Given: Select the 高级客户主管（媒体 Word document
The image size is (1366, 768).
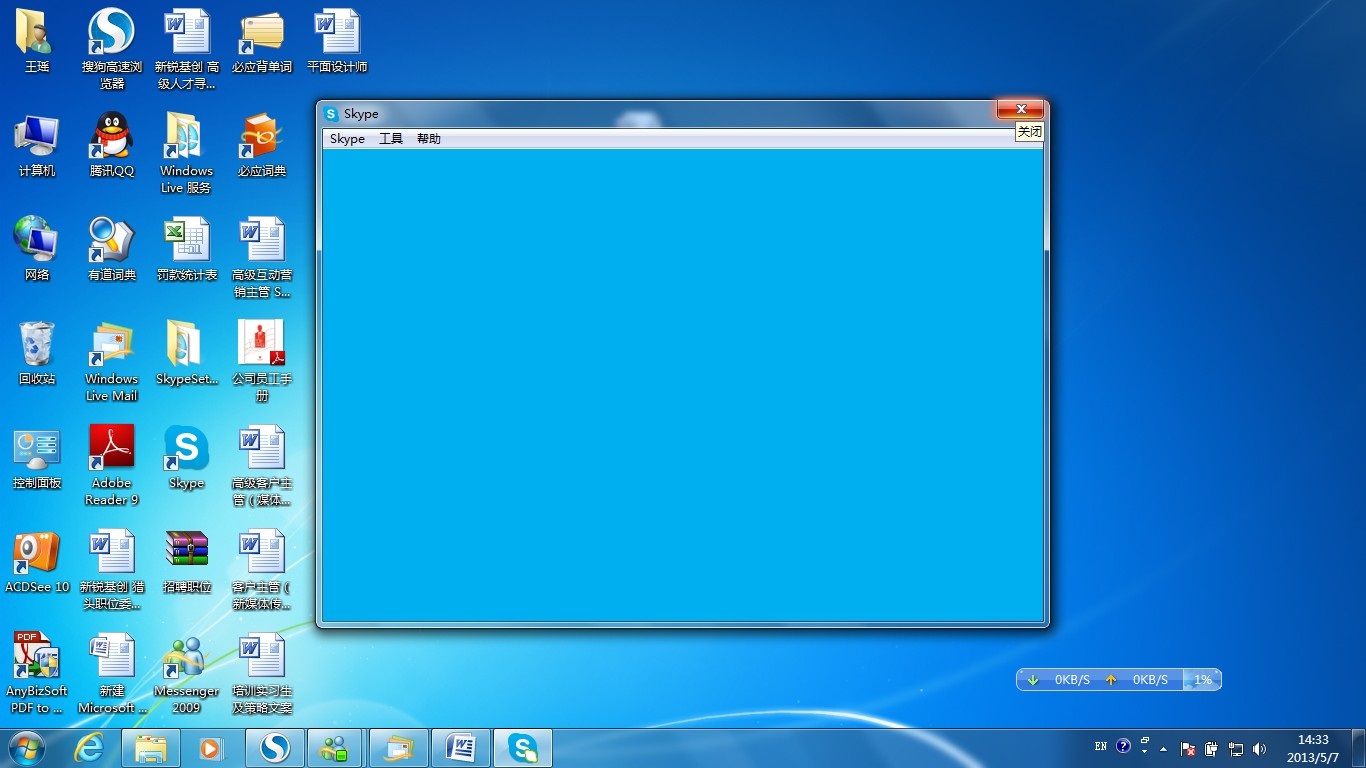Looking at the screenshot, I should tap(262, 465).
